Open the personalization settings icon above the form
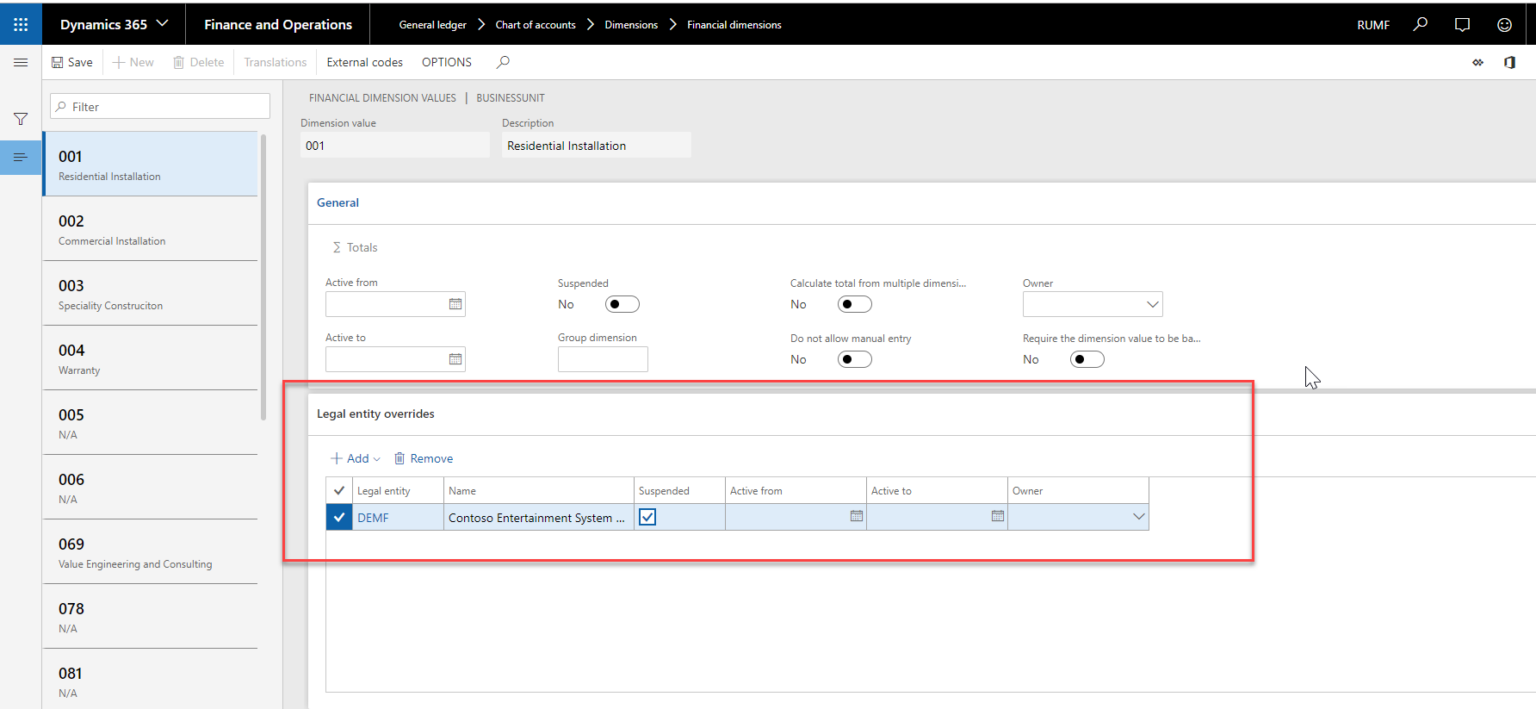Viewport: 1536px width, 709px height. tap(1478, 62)
